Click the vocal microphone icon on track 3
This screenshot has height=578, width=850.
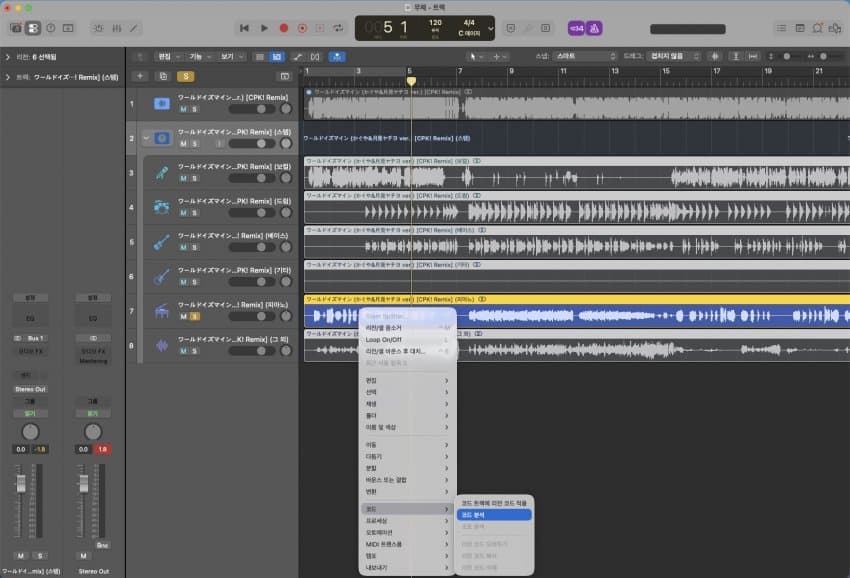161,173
